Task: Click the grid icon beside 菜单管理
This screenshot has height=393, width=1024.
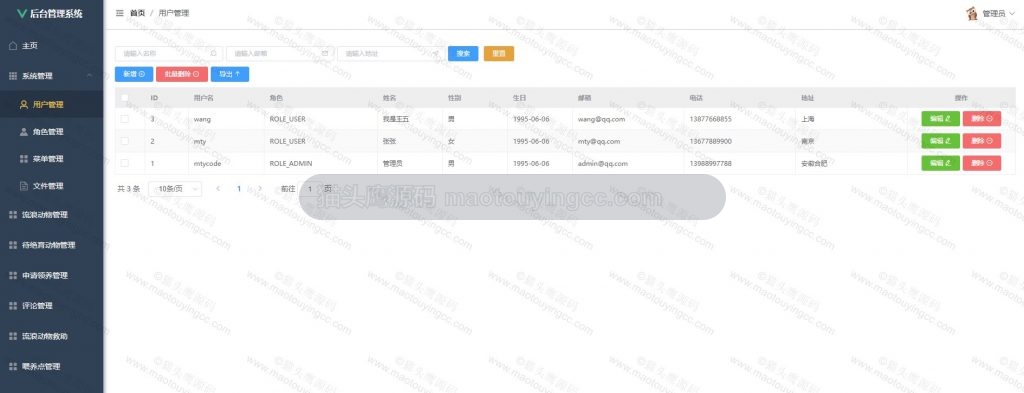Action: [x=24, y=159]
